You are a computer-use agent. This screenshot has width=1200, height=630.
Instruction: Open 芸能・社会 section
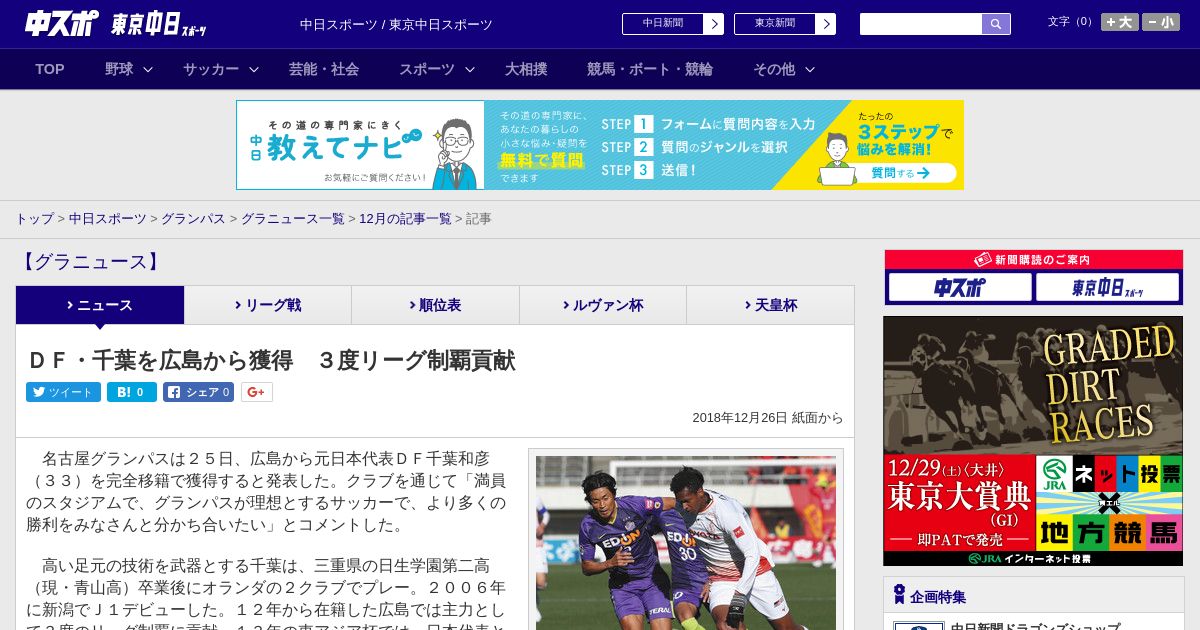click(x=324, y=69)
